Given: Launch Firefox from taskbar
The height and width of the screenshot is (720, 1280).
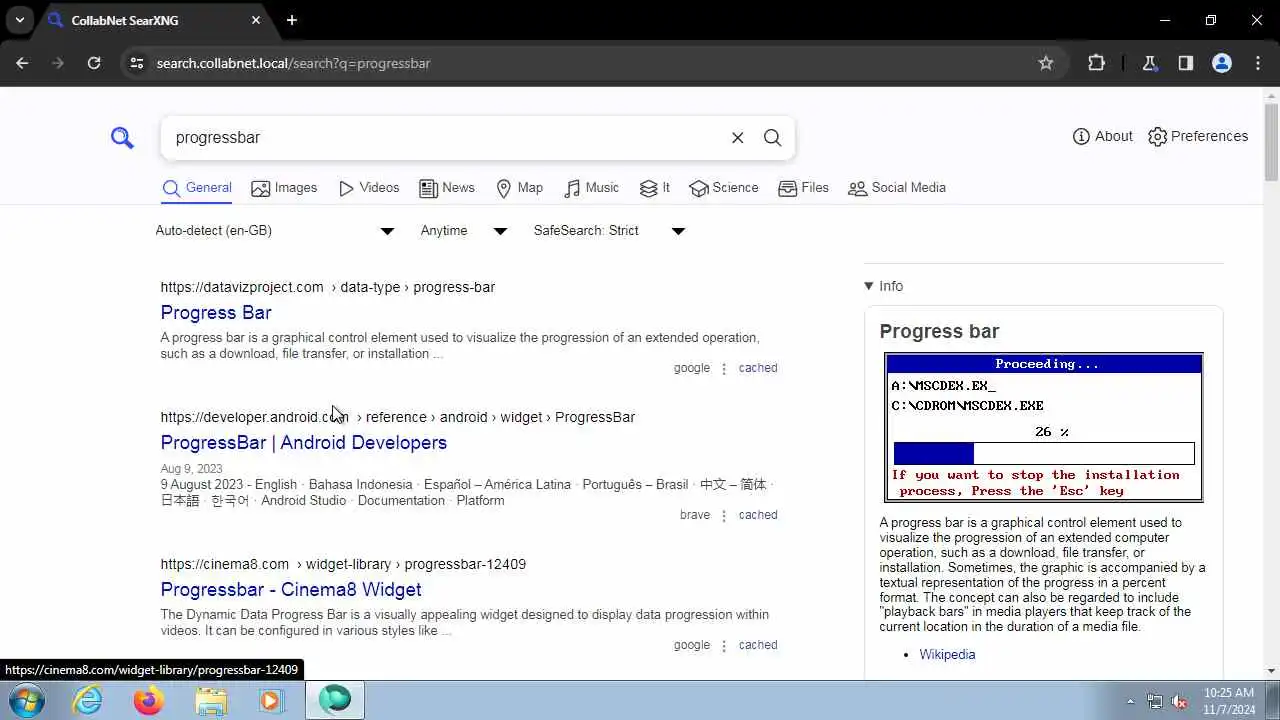Looking at the screenshot, I should pos(149,701).
